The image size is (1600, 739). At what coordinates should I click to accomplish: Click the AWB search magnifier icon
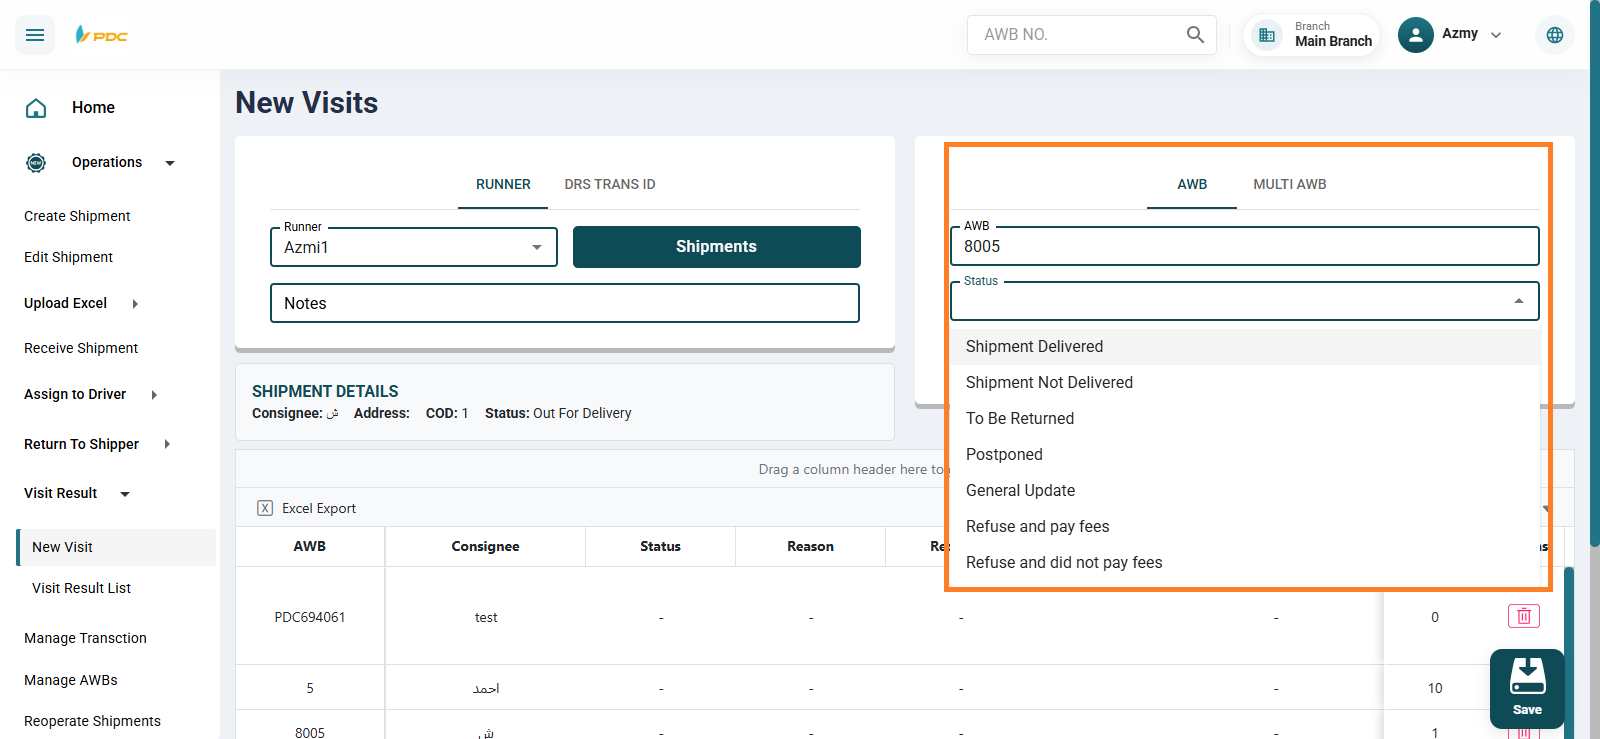tap(1195, 35)
